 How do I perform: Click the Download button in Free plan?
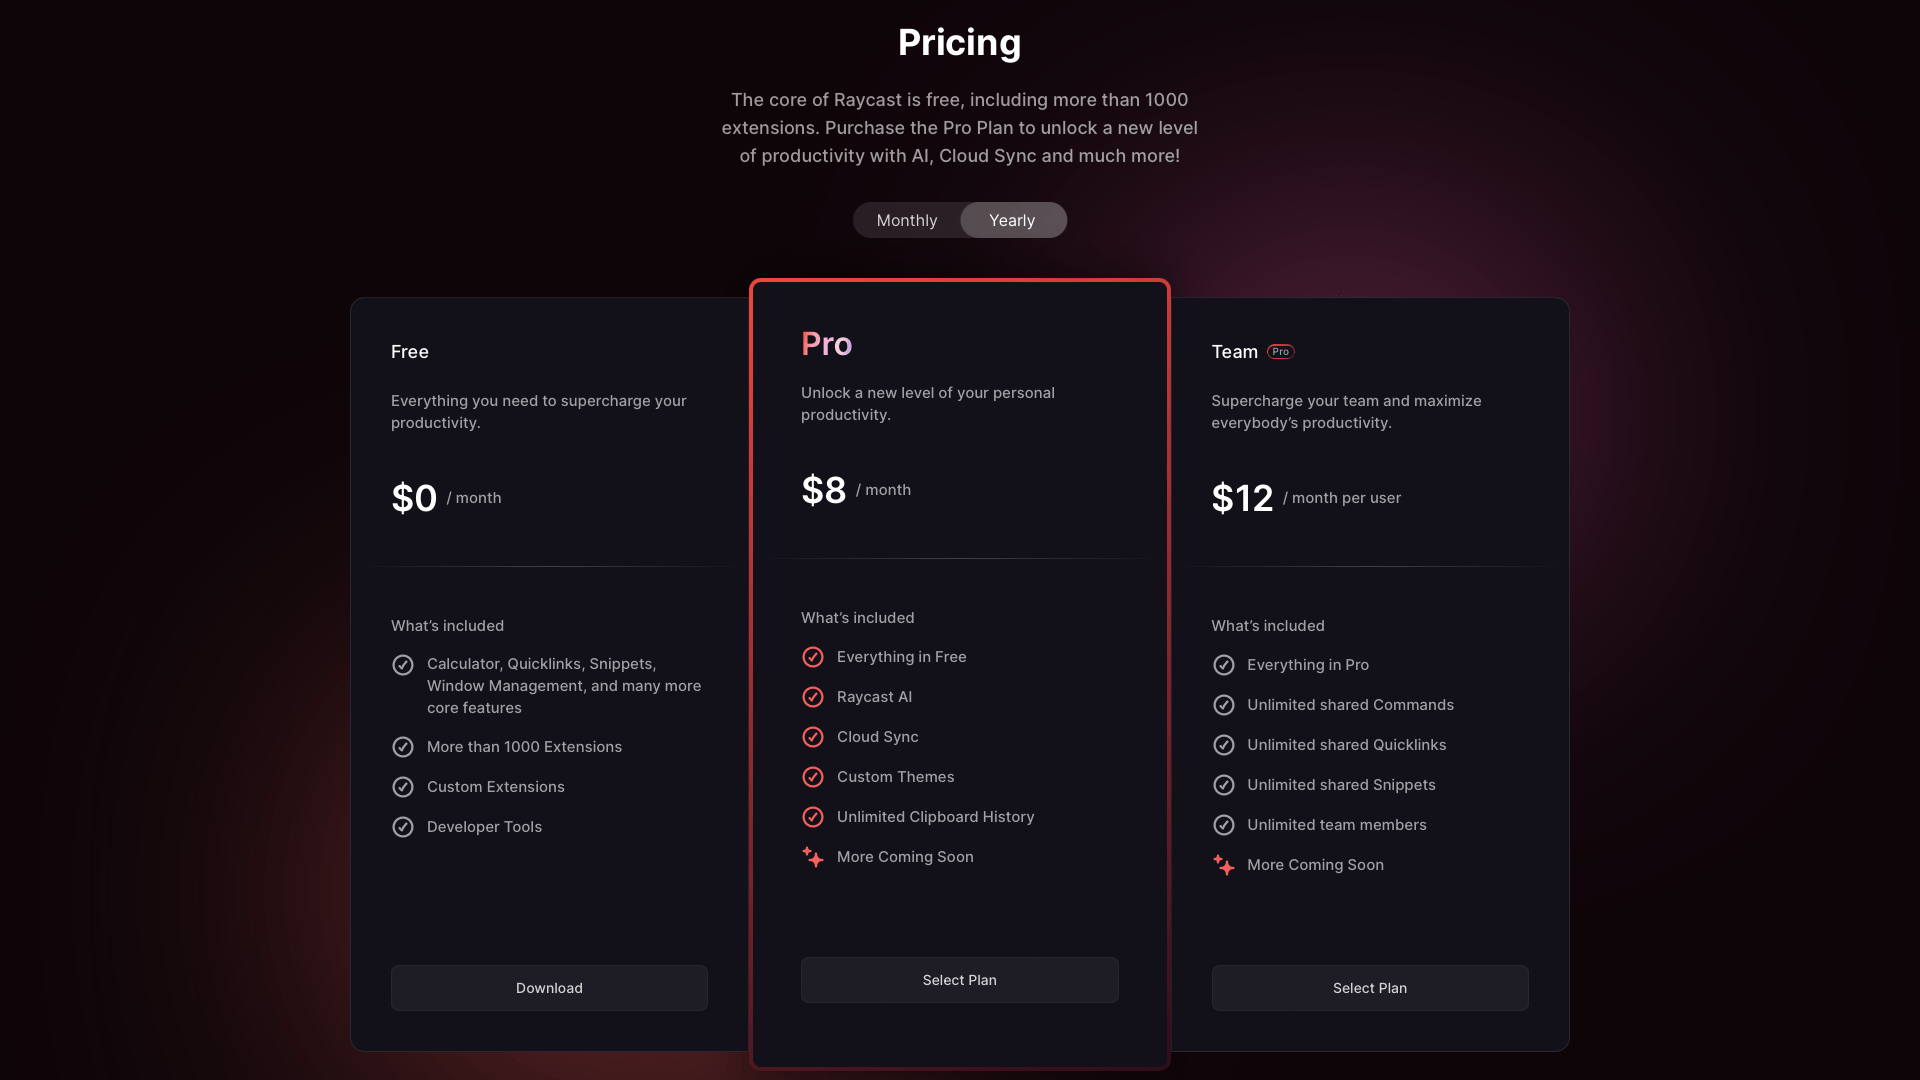point(549,988)
